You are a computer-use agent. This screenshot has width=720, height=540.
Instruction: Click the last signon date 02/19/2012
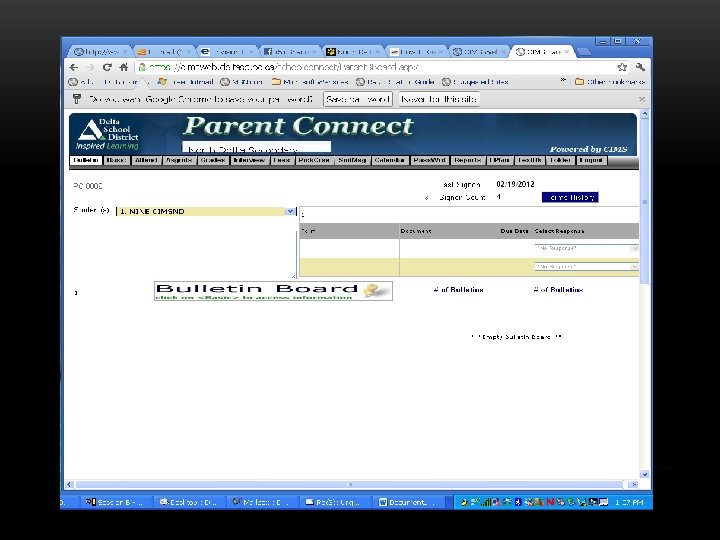coord(515,185)
